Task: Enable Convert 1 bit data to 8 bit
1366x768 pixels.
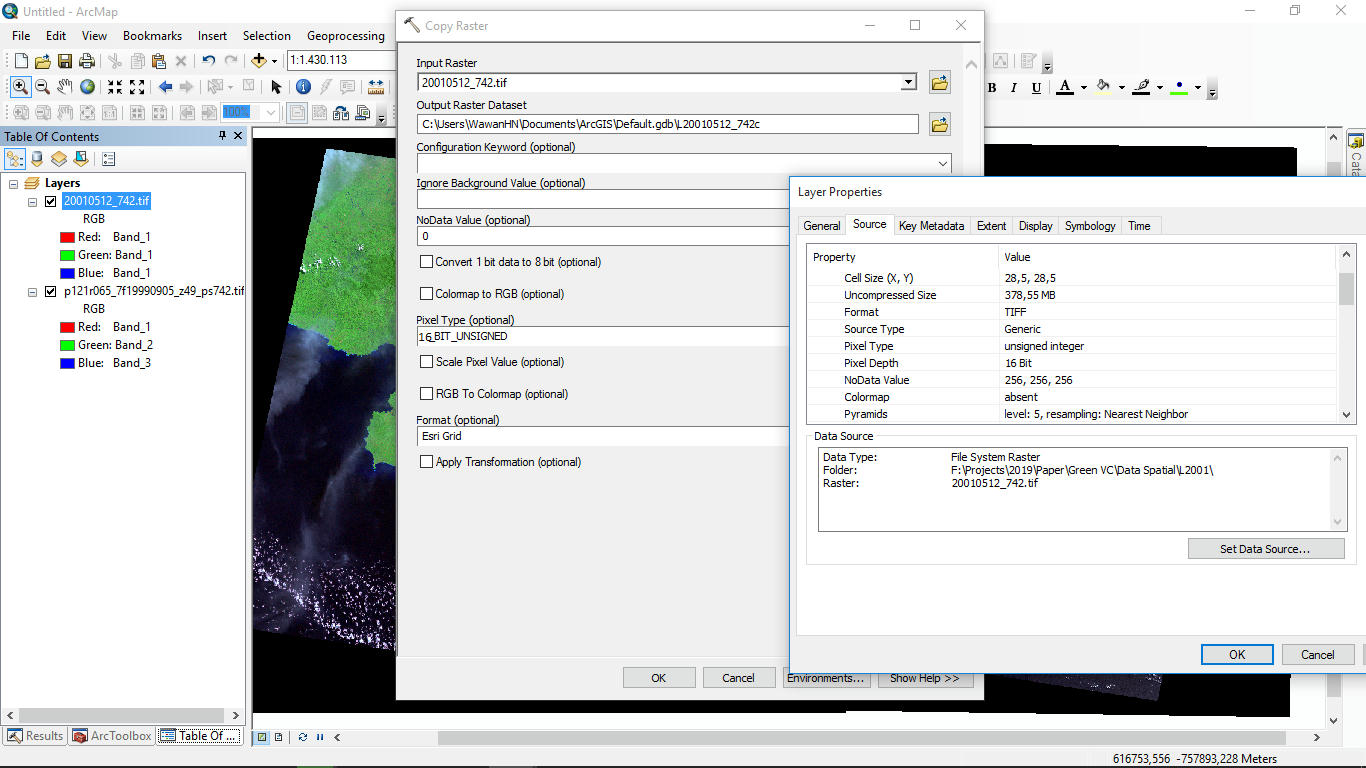Action: (x=427, y=262)
